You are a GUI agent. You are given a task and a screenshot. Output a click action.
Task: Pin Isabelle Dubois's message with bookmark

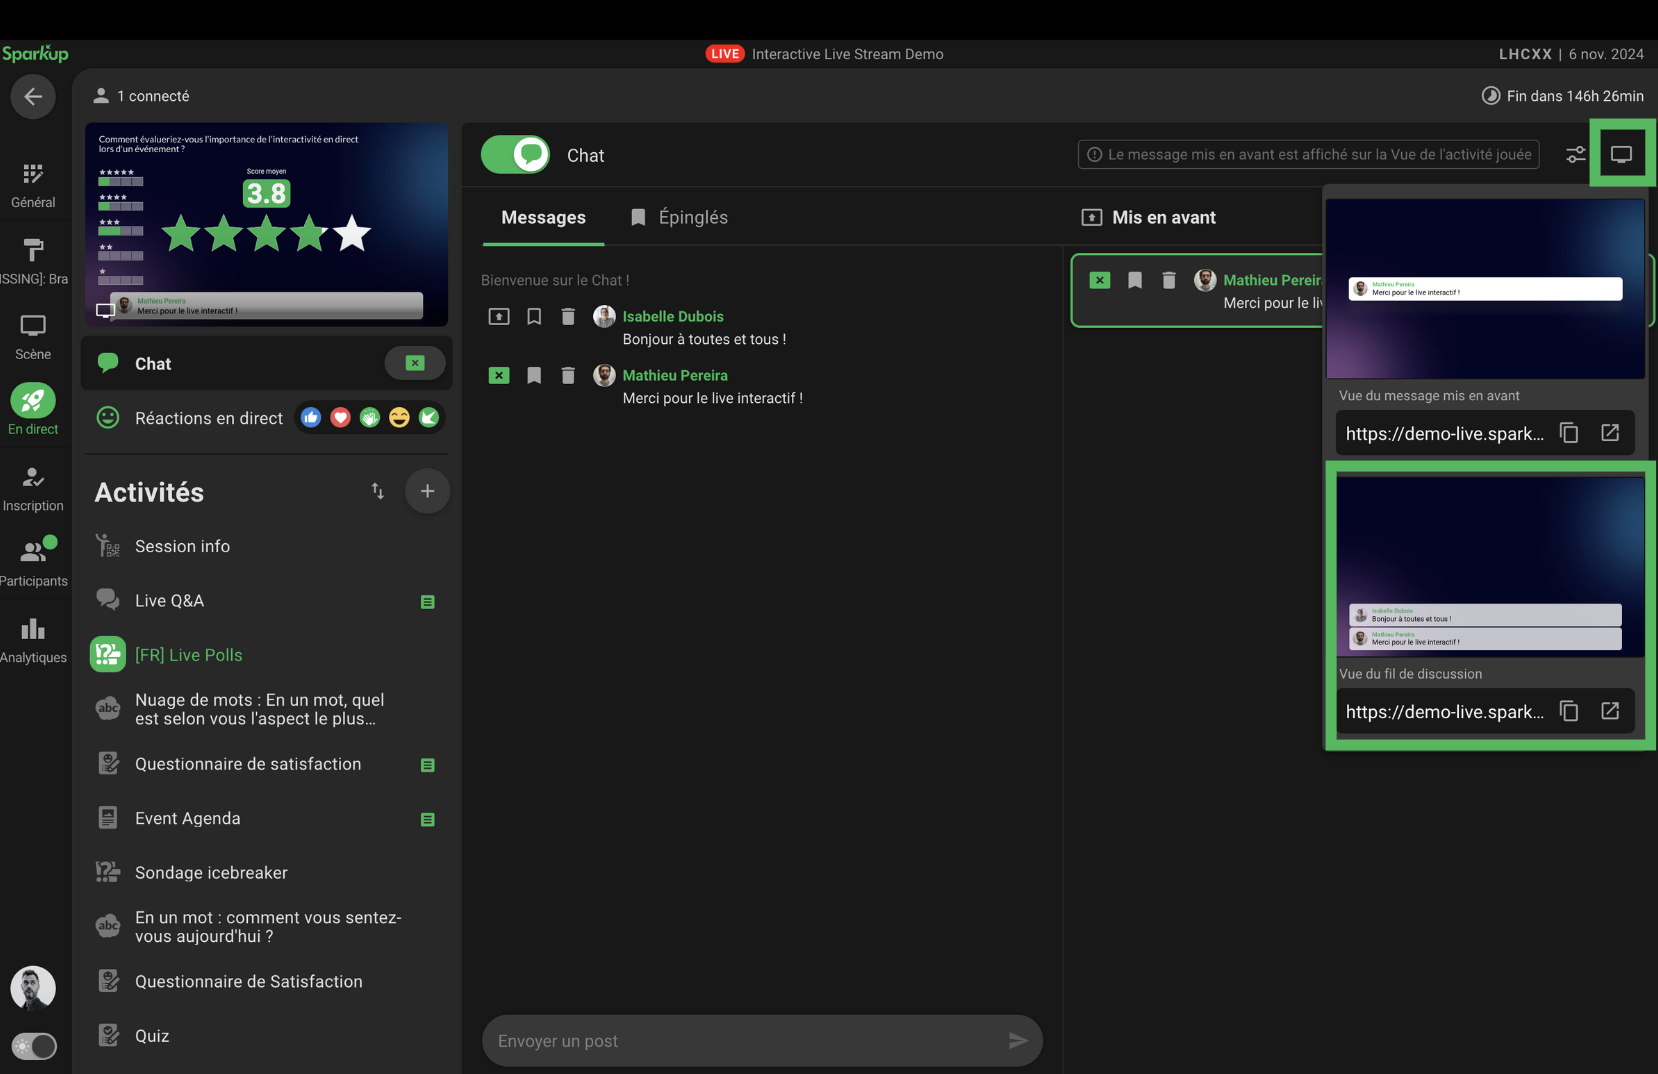[x=534, y=317]
